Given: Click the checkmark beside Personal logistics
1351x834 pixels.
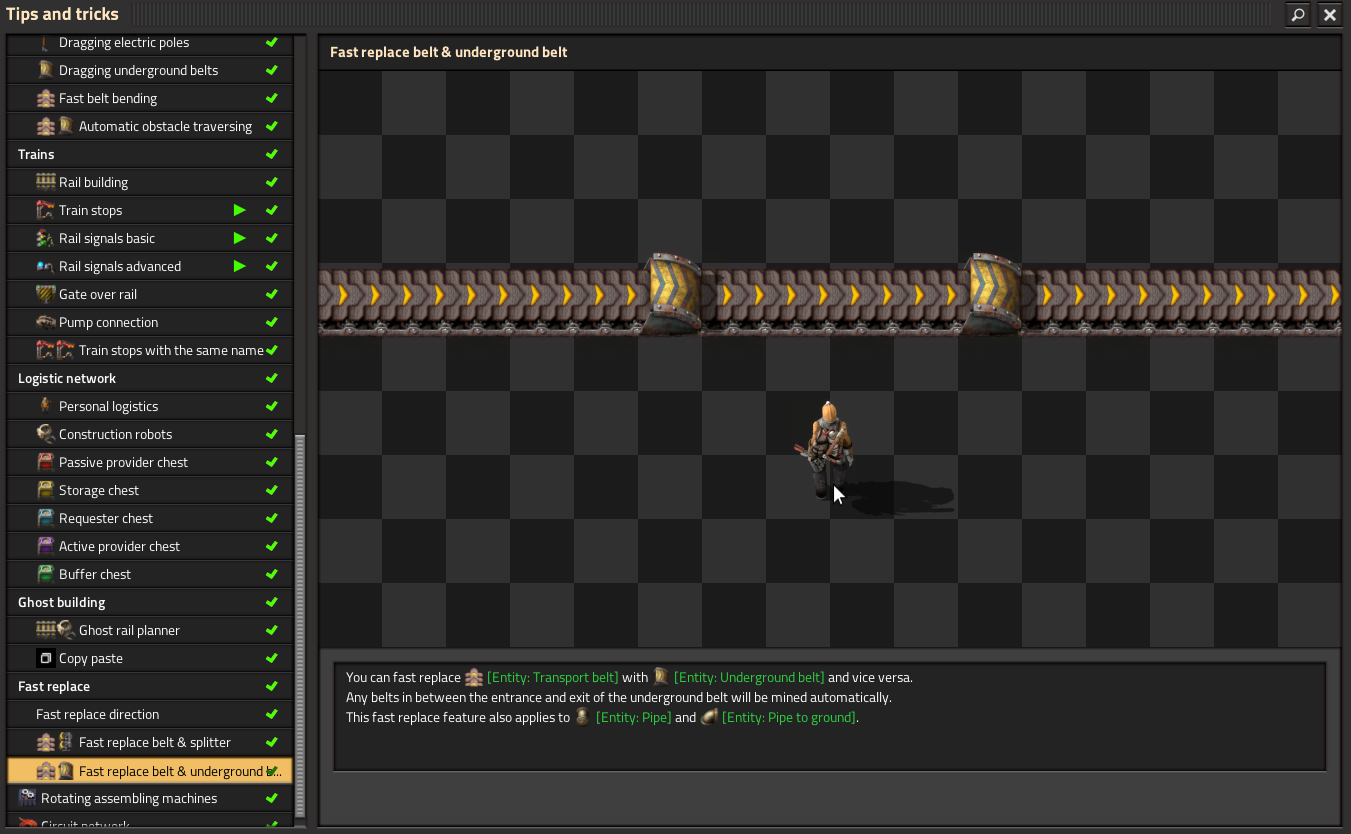Looking at the screenshot, I should pyautogui.click(x=271, y=406).
